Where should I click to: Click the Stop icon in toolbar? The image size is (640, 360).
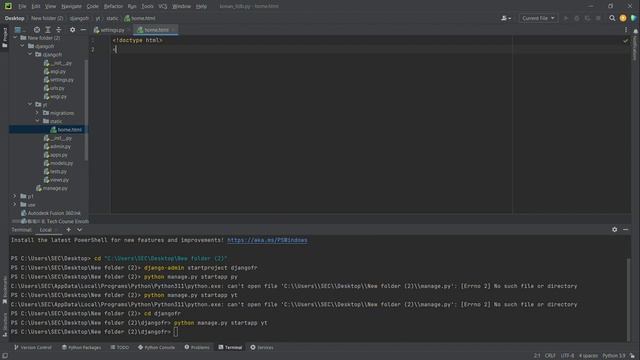598,18
